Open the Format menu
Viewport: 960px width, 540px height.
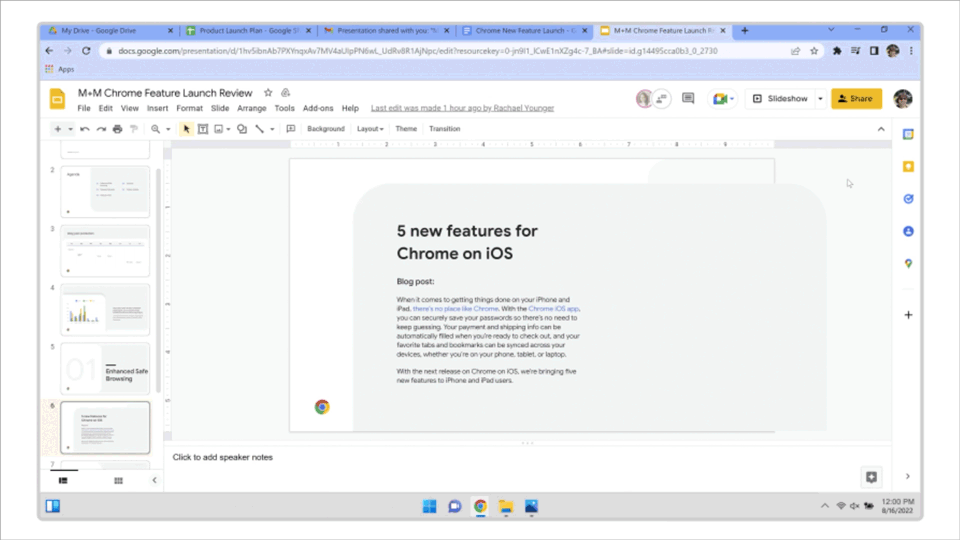(x=189, y=108)
